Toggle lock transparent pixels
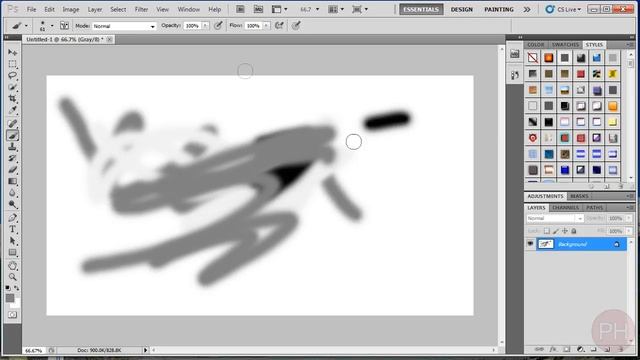This screenshot has width=640, height=360. 547,231
